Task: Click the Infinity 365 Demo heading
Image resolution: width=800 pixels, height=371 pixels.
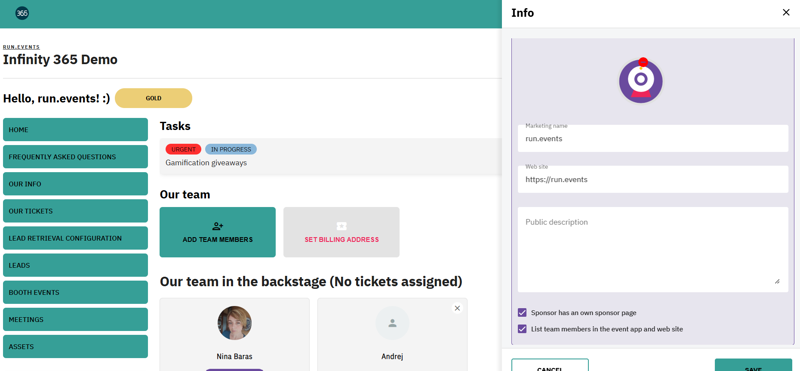Action: pos(60,60)
